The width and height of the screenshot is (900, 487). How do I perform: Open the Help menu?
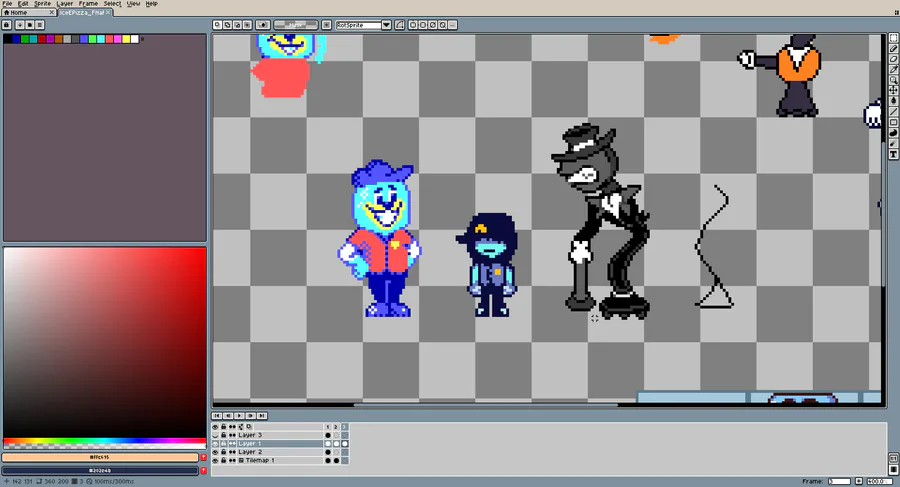pos(152,3)
